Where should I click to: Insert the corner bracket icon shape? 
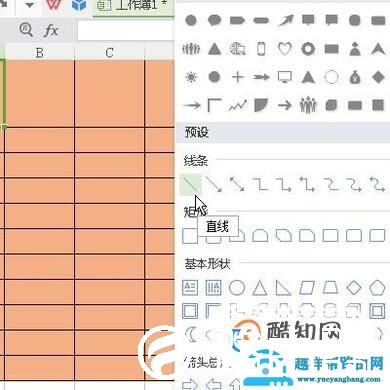click(214, 106)
